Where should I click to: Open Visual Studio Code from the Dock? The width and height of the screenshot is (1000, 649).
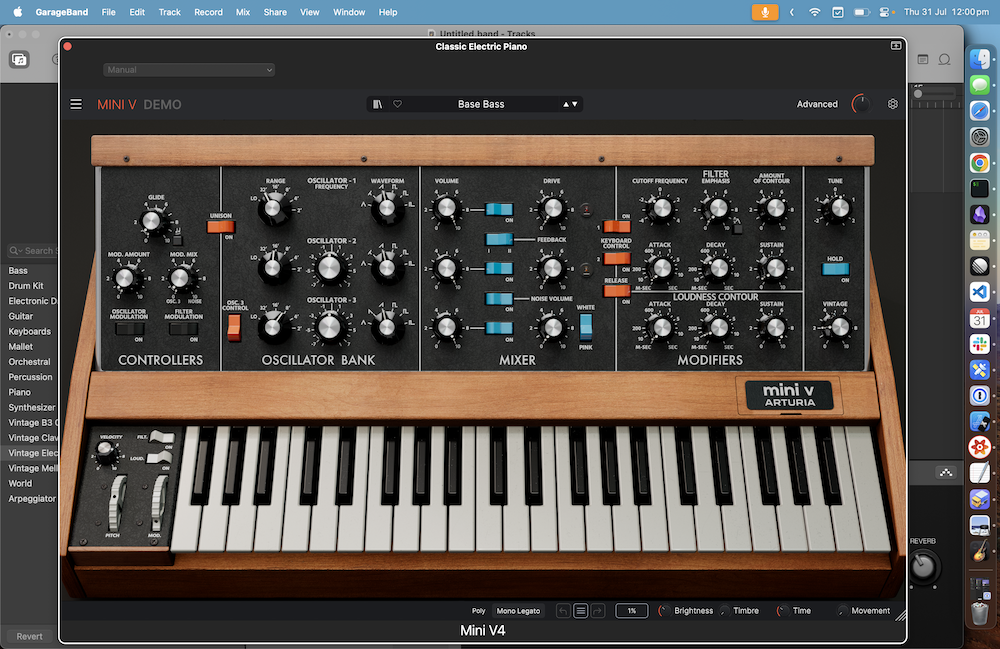click(x=979, y=292)
